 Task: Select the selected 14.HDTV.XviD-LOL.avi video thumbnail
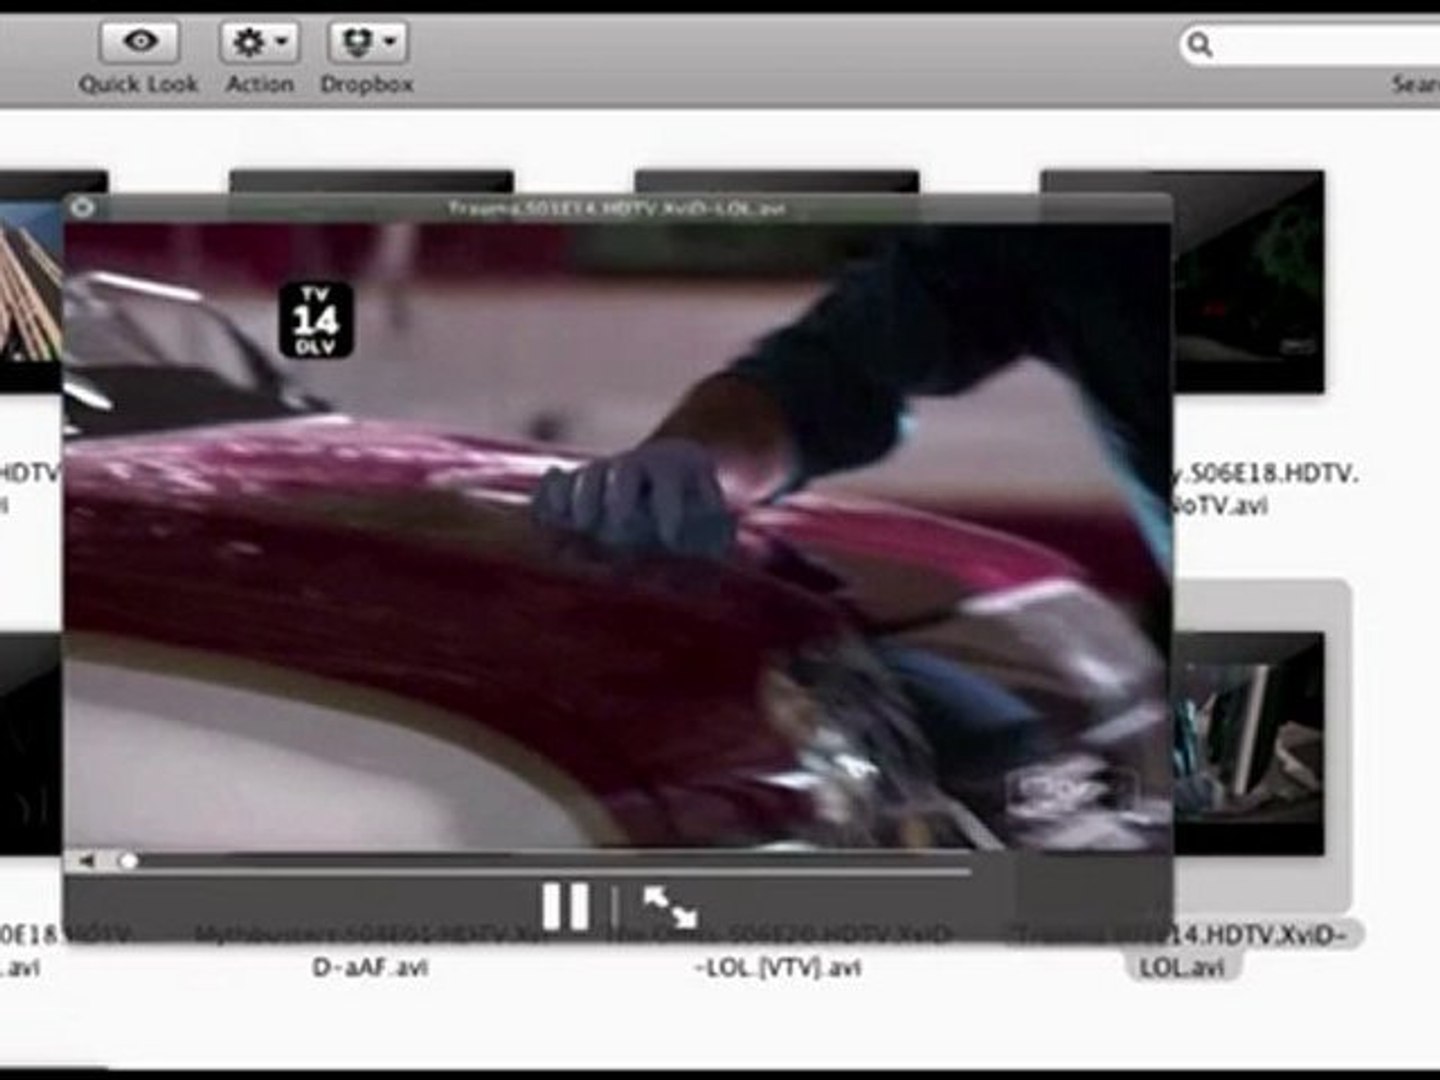click(1249, 743)
